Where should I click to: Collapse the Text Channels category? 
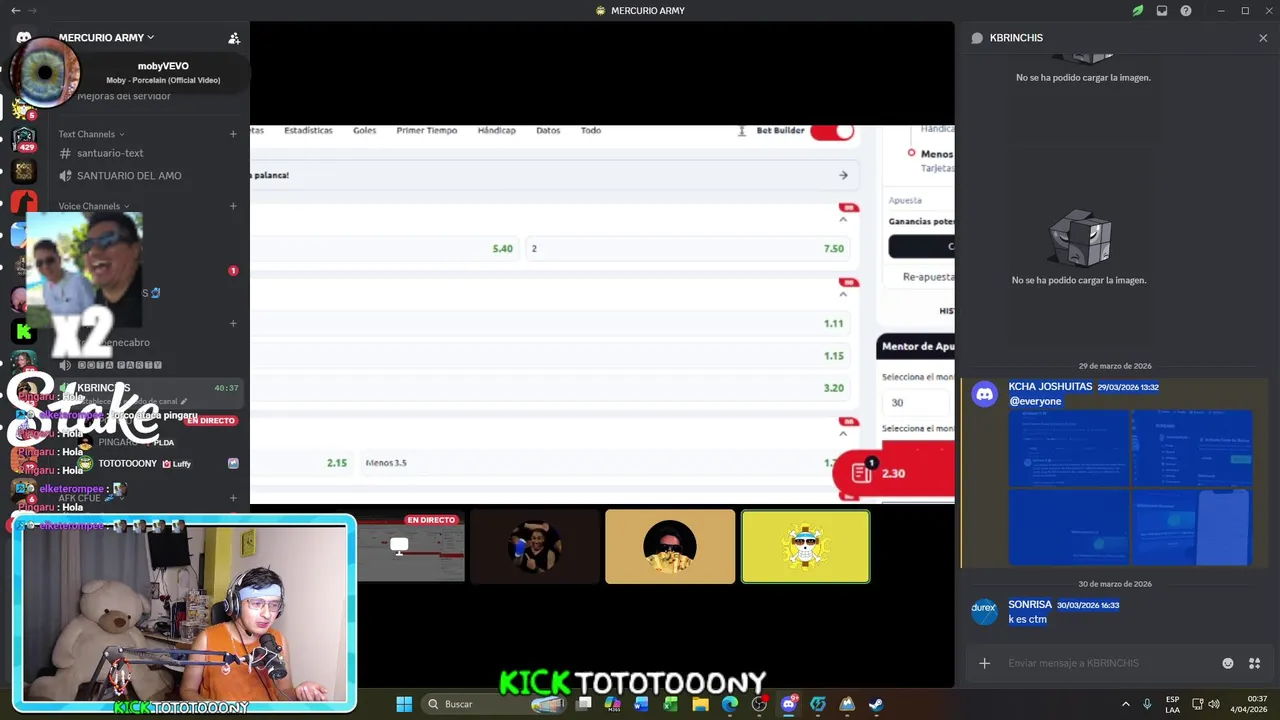[x=91, y=134]
